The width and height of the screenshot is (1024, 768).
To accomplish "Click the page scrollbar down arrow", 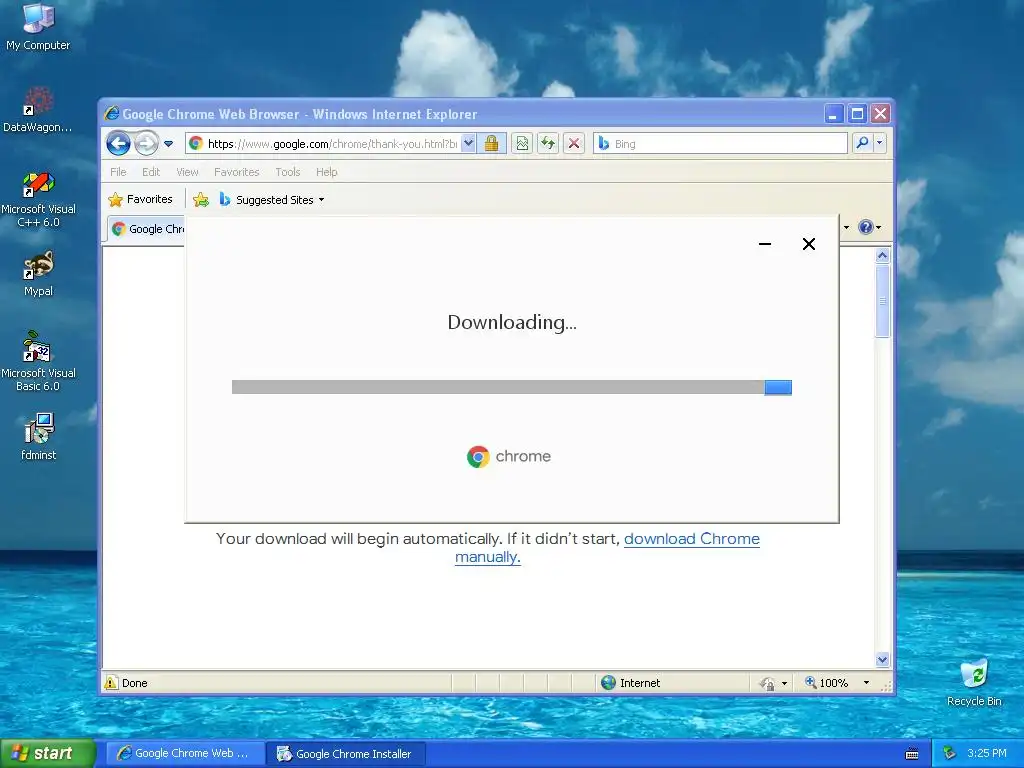I will click(882, 660).
